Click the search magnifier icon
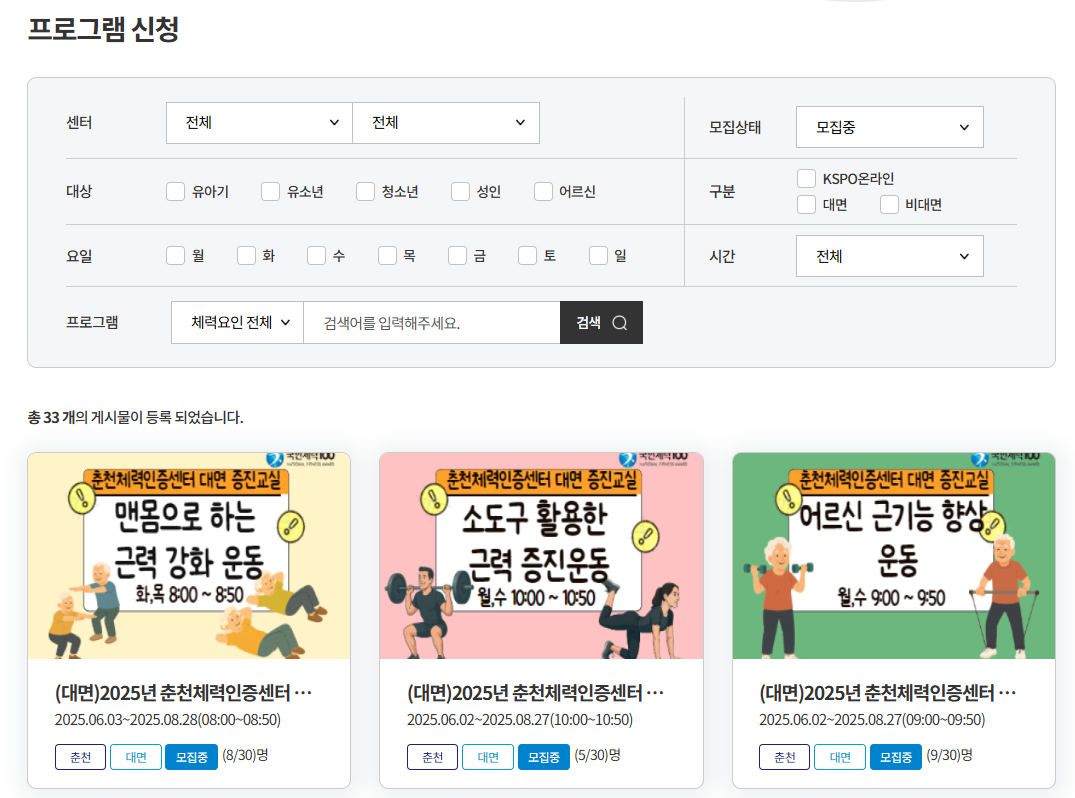The height and width of the screenshot is (798, 1075). coord(620,323)
